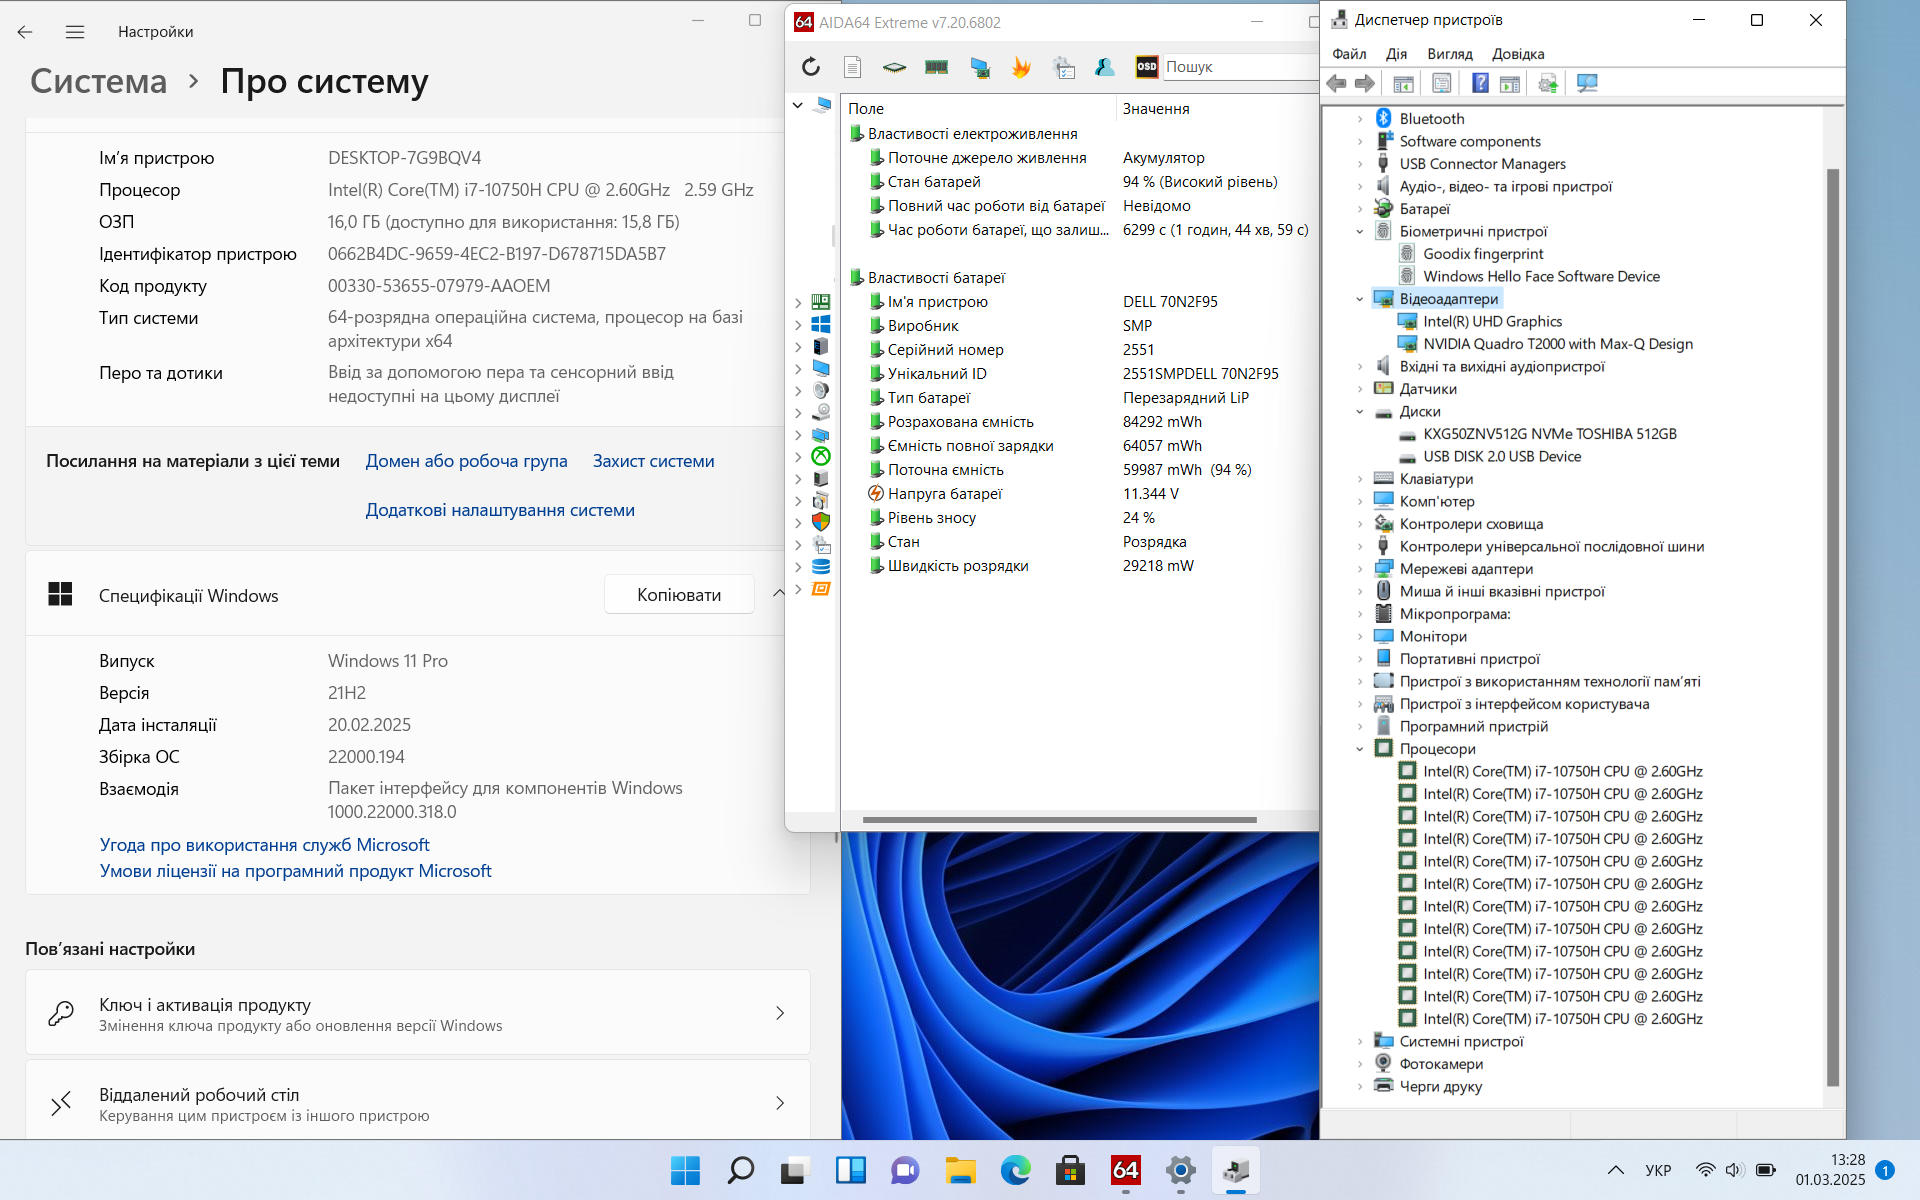1920x1200 pixels.
Task: Click the AIDA64 user profile toolbar icon
Action: pyautogui.click(x=1105, y=67)
